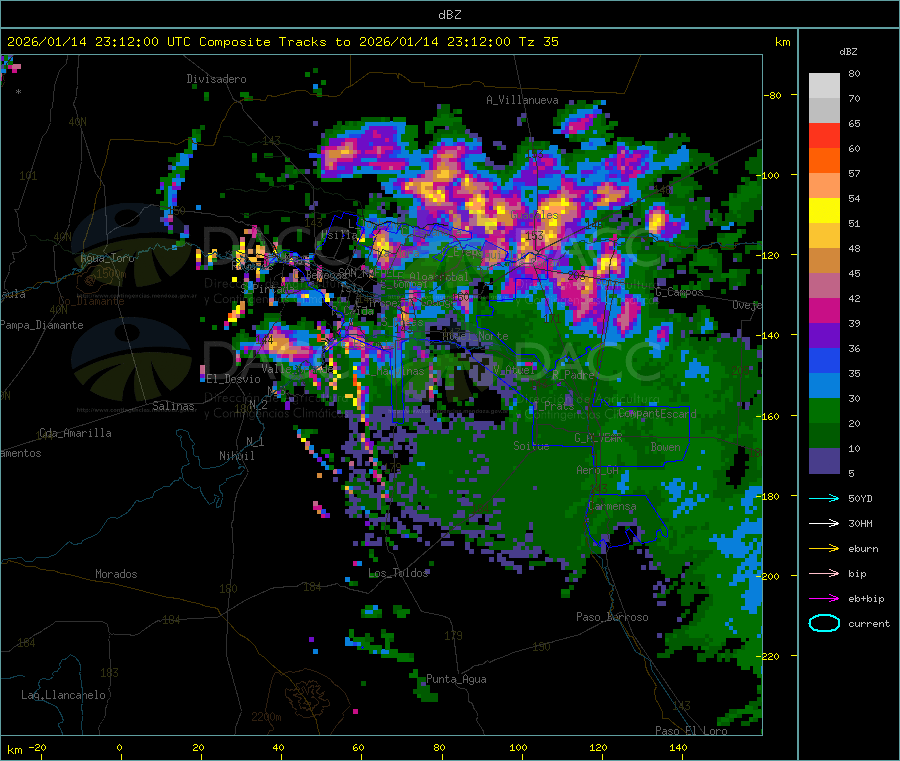900x761 pixels.
Task: Click the 140 km horizontal axis tick
Action: coord(678,748)
